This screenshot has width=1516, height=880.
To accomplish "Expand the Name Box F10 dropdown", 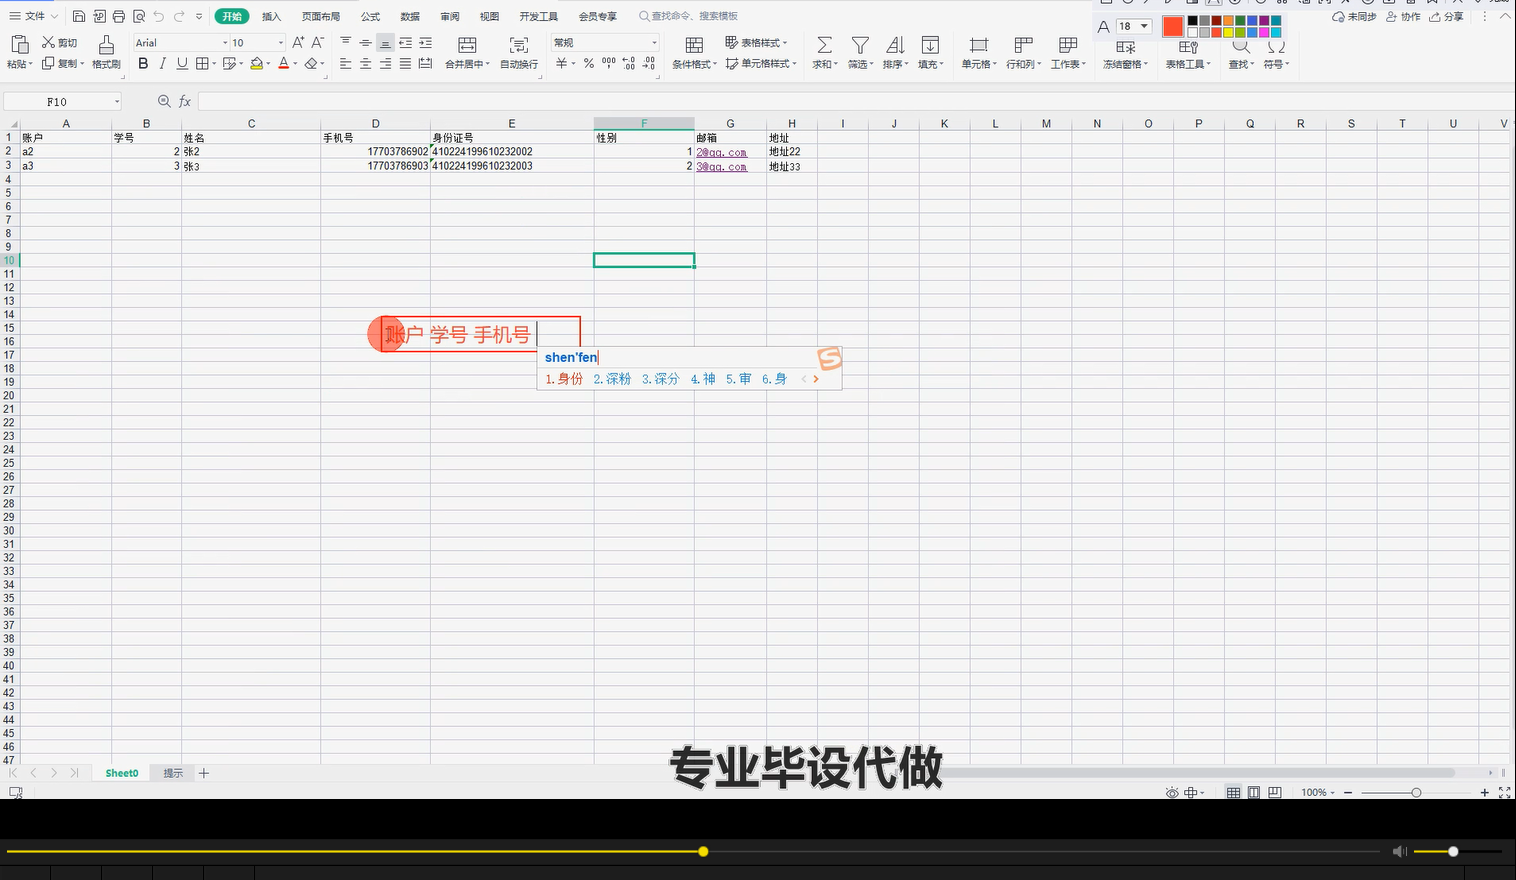I will (116, 102).
